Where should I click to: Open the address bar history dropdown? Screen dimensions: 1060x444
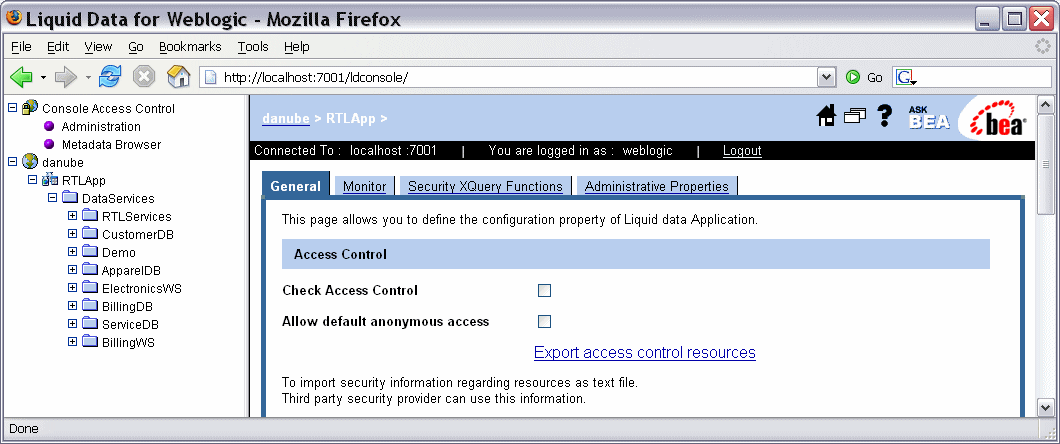(x=827, y=77)
